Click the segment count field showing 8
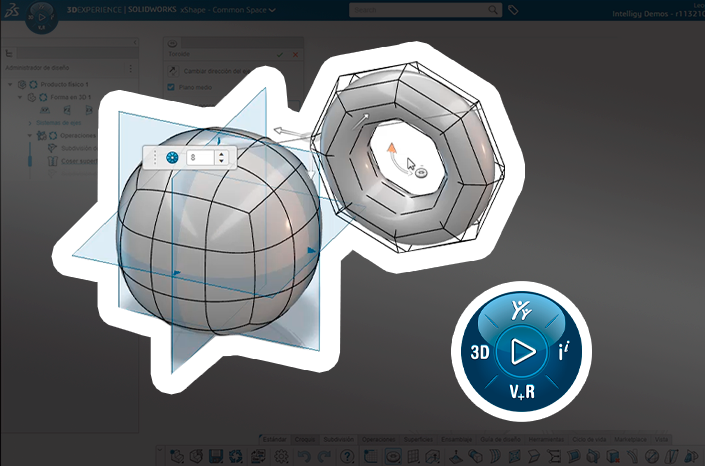This screenshot has height=466, width=705. [201, 157]
